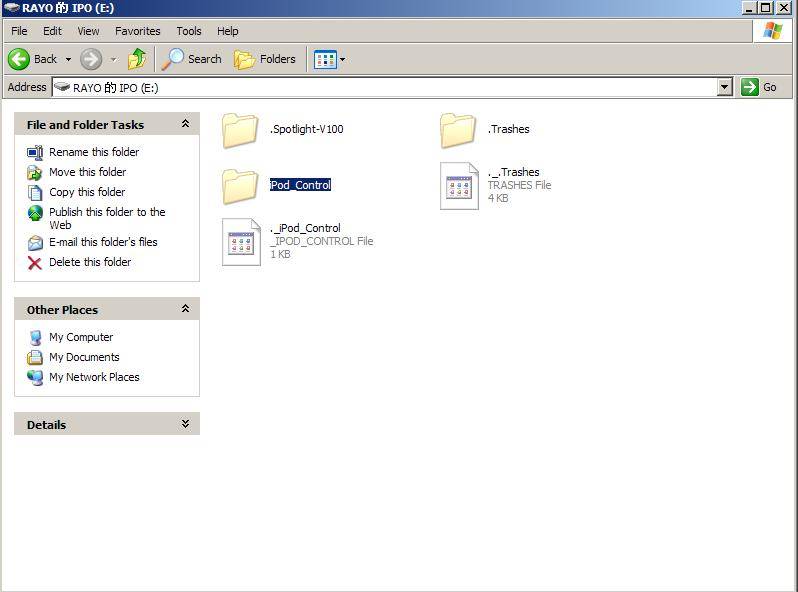Minimize the Explorer window
This screenshot has width=798, height=592.
coord(749,8)
